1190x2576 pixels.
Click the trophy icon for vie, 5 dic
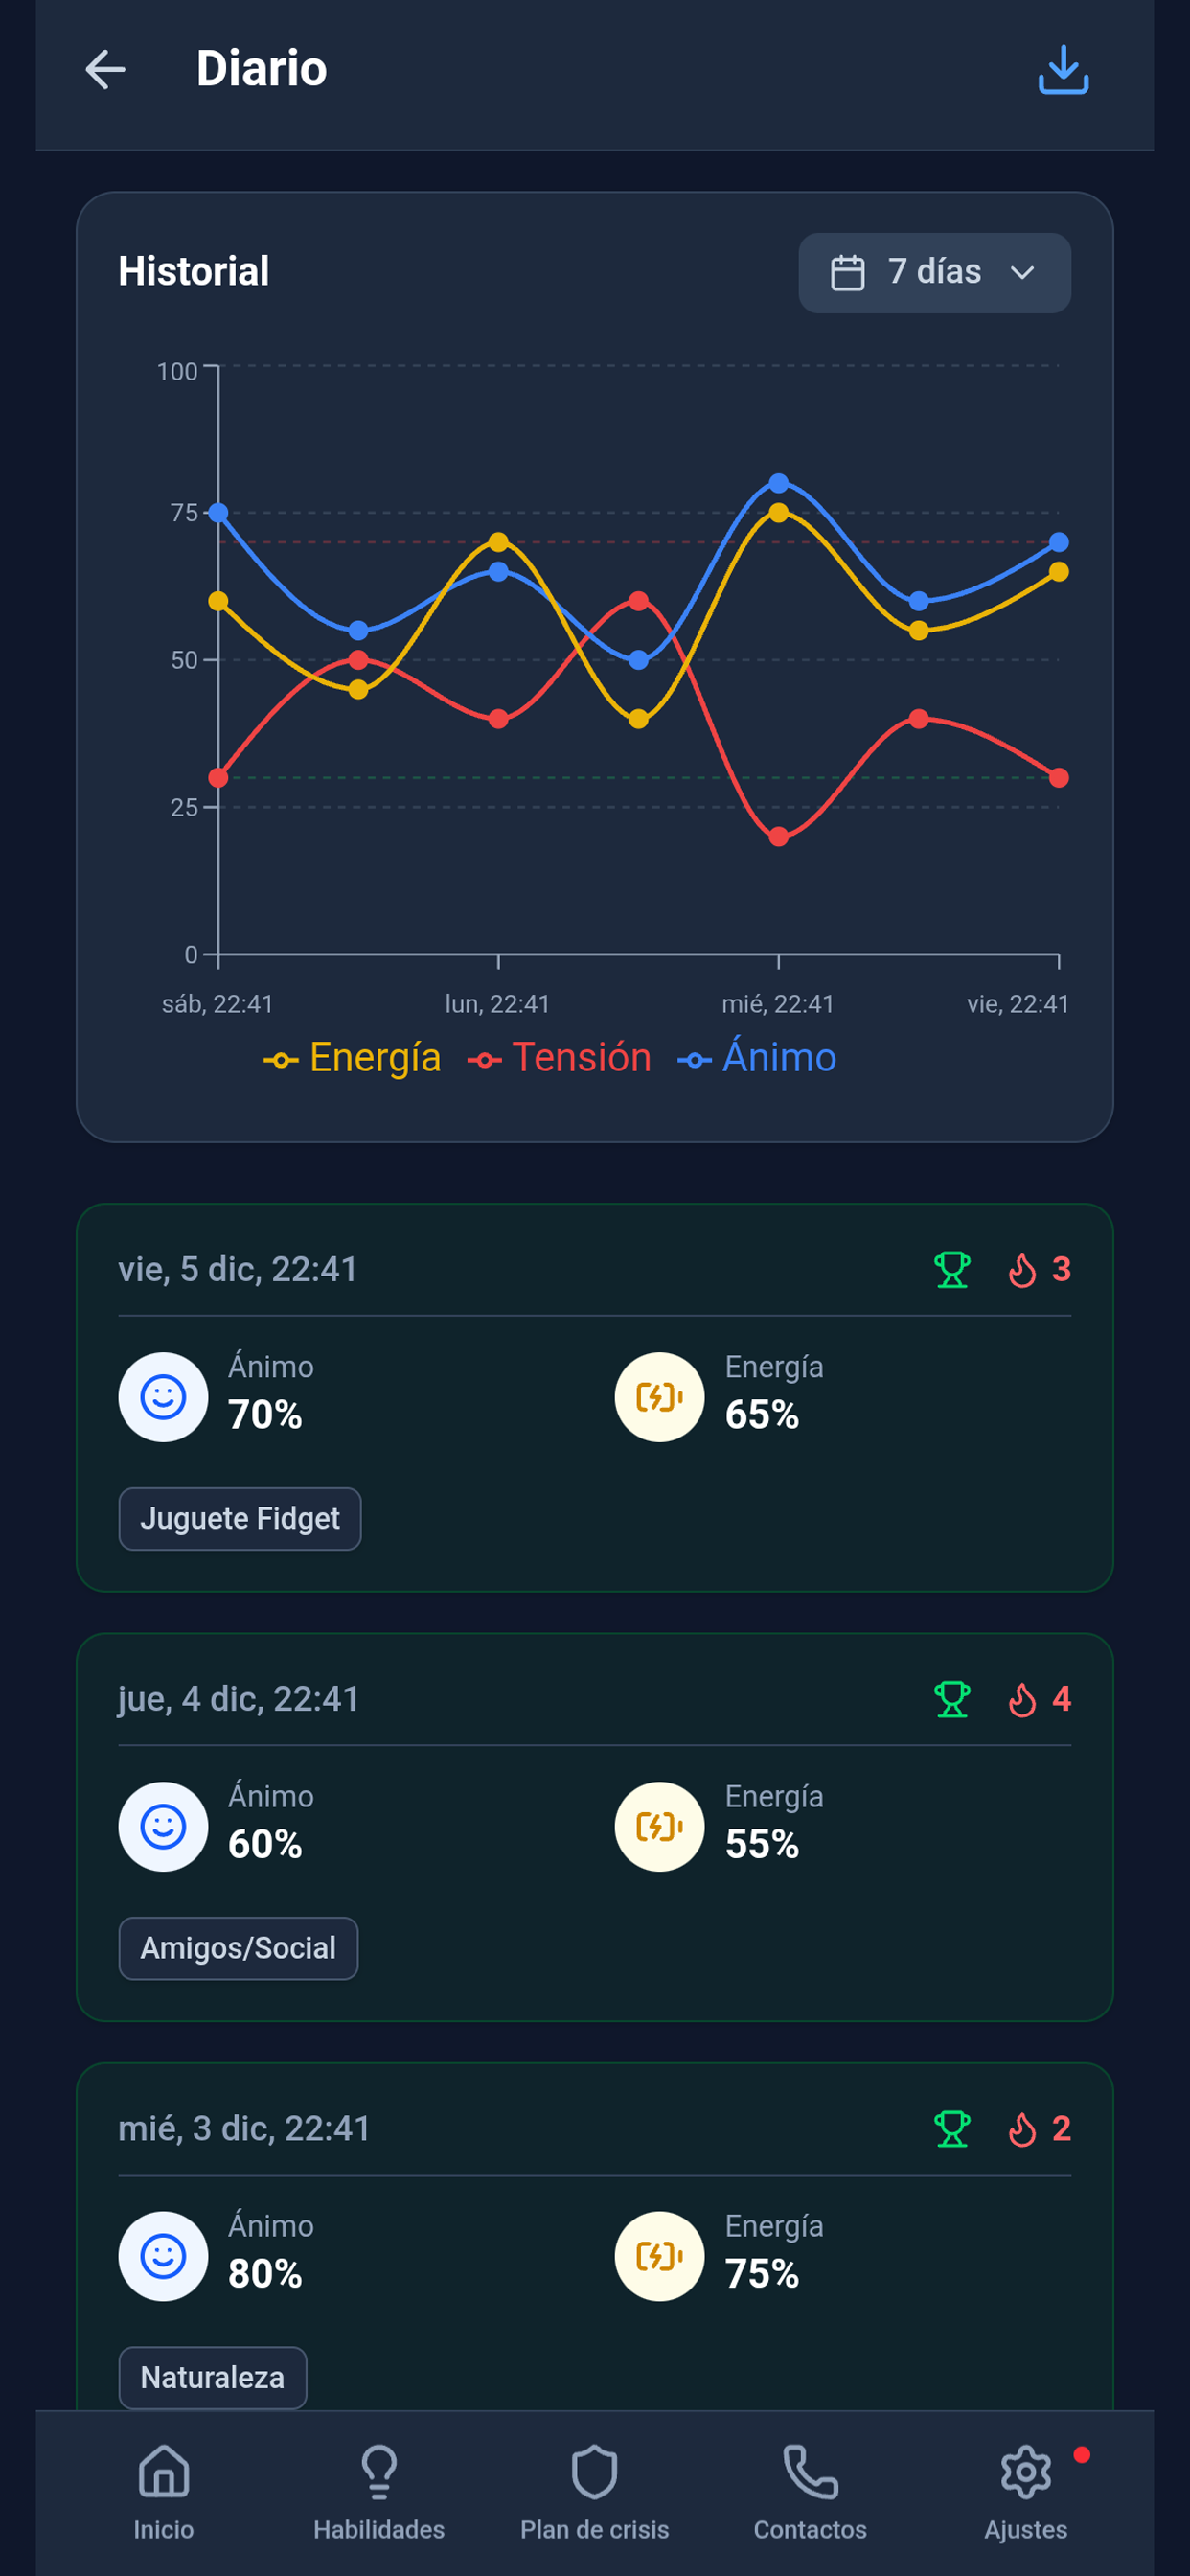953,1268
